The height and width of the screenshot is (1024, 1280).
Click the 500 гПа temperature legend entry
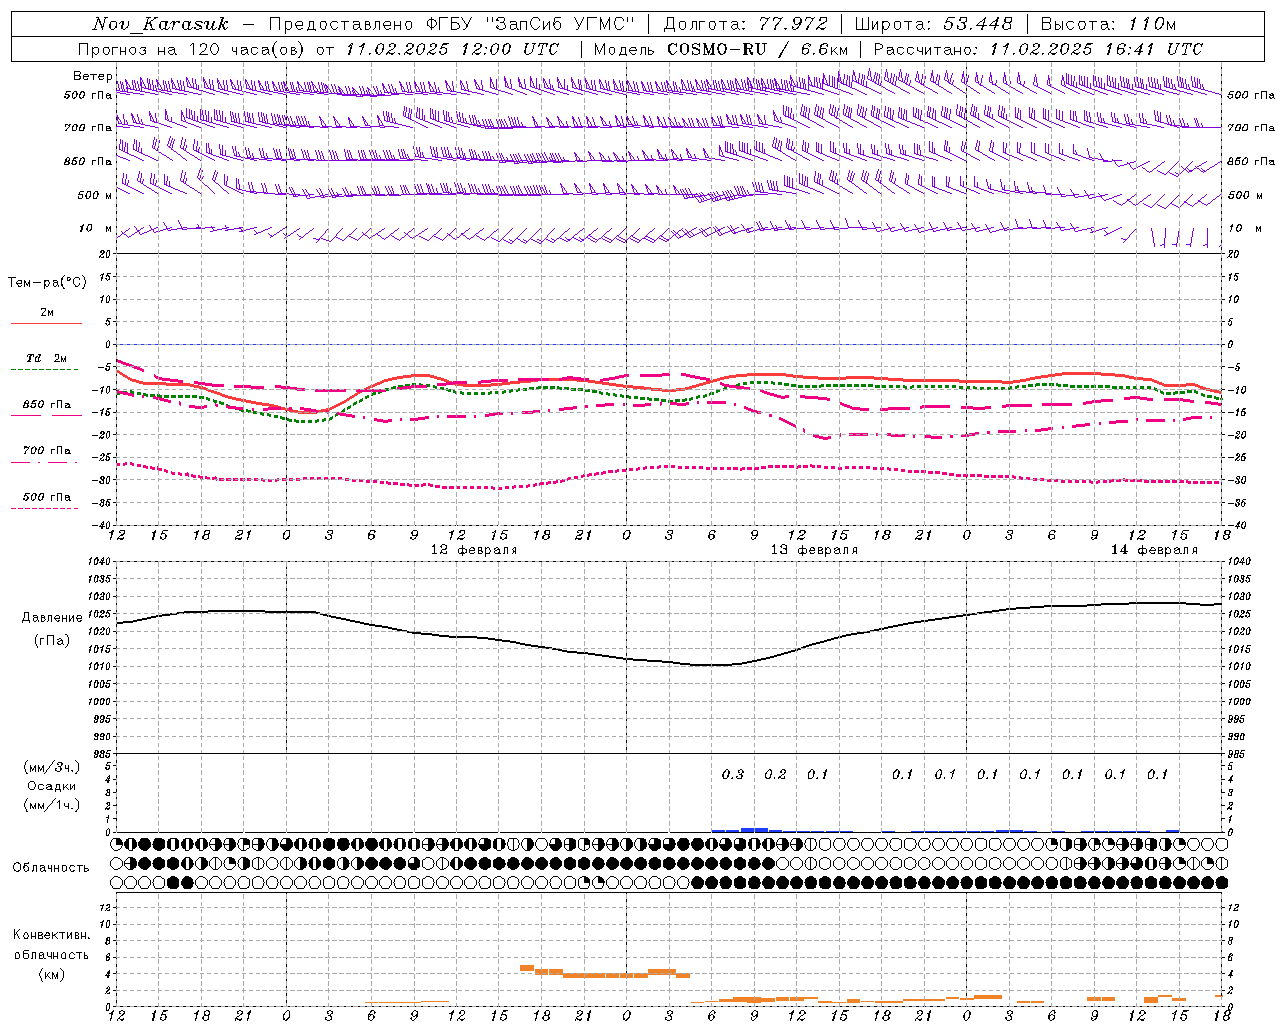[x=47, y=497]
